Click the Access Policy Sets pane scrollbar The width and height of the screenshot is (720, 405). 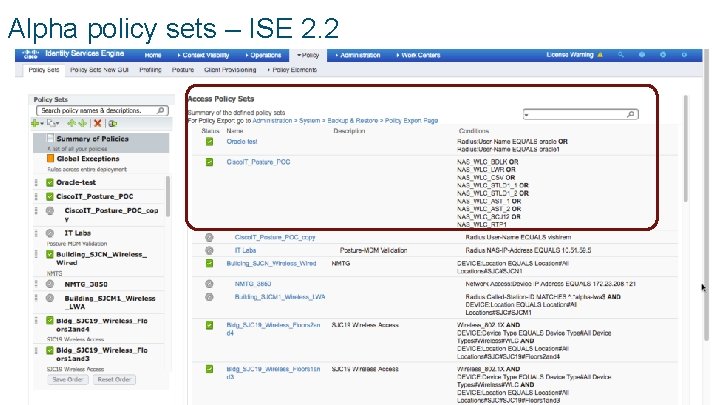(686, 148)
